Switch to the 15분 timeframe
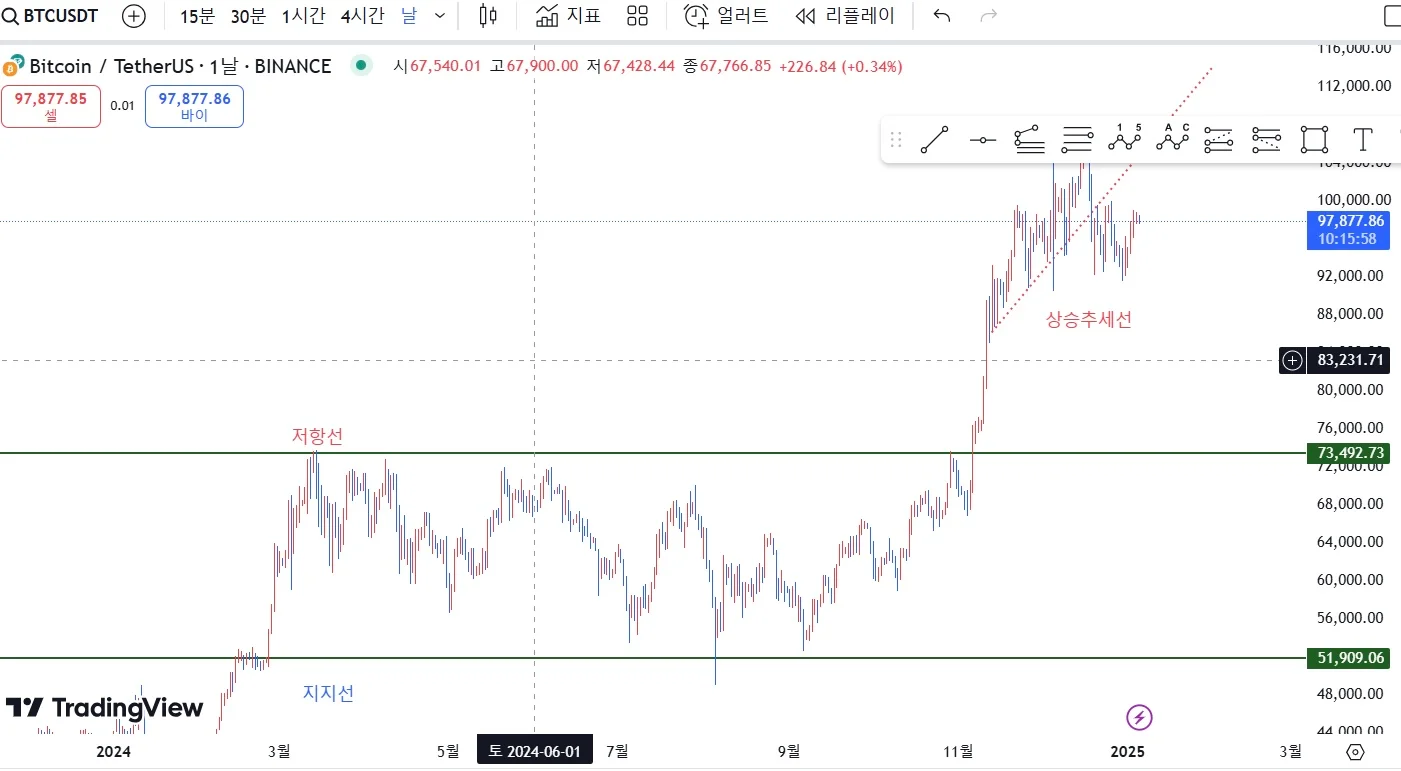The height and width of the screenshot is (771, 1401). pos(198,16)
